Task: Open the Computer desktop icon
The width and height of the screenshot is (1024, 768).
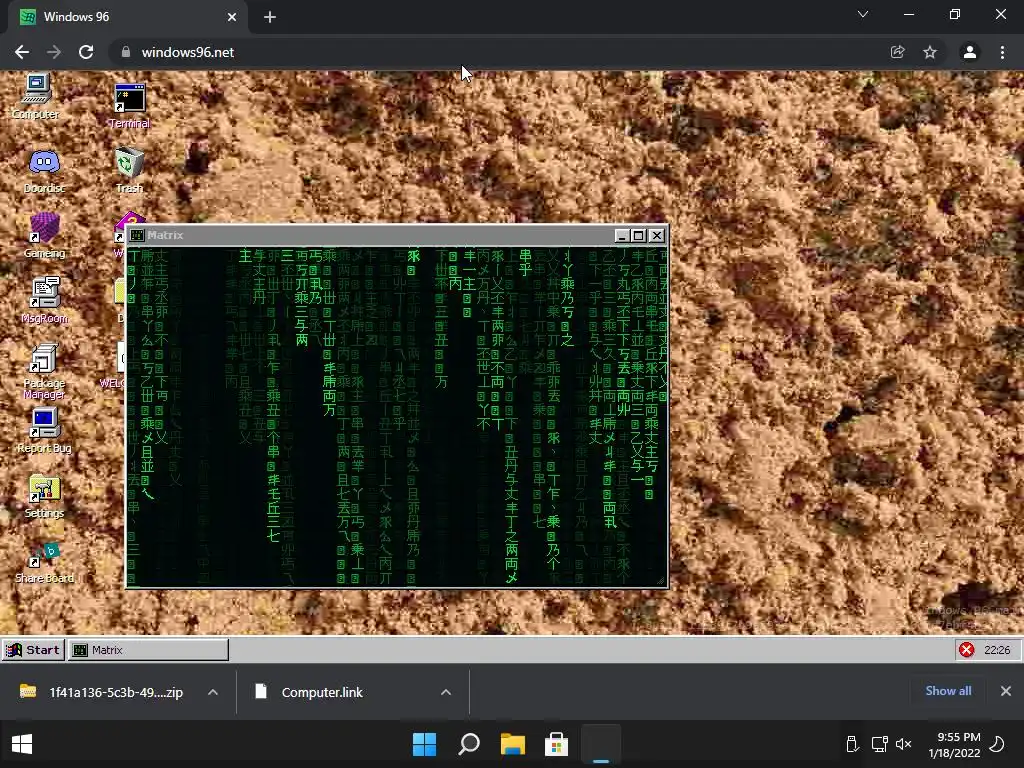Action: pos(36,95)
